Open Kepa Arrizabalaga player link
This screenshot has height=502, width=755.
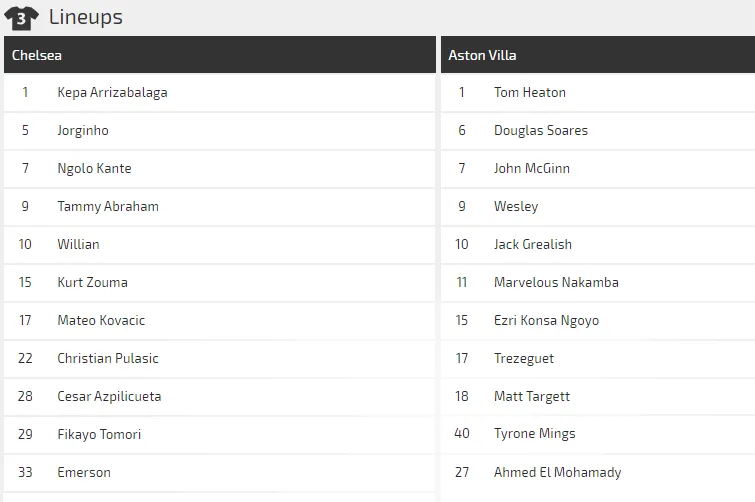point(112,92)
